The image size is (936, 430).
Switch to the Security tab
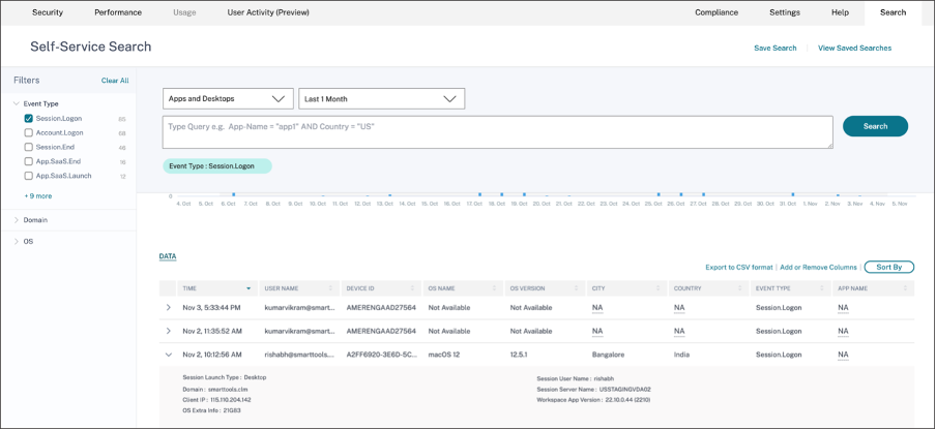tap(48, 12)
